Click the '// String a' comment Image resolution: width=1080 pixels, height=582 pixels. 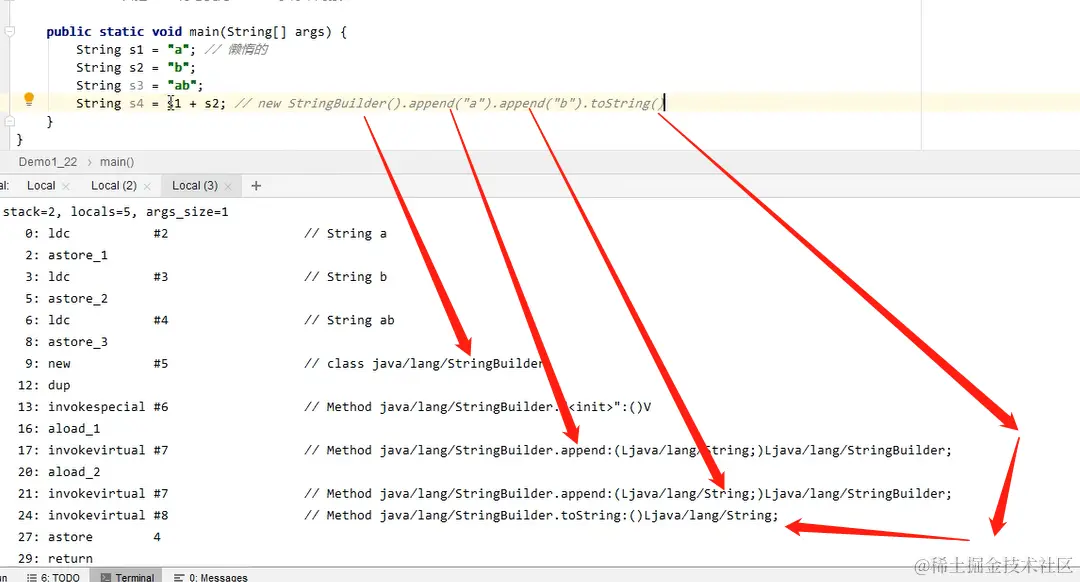(x=345, y=233)
